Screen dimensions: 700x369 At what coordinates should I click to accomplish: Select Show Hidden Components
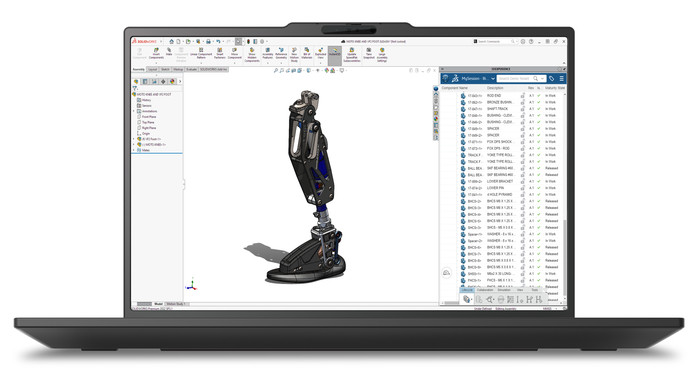pos(252,55)
